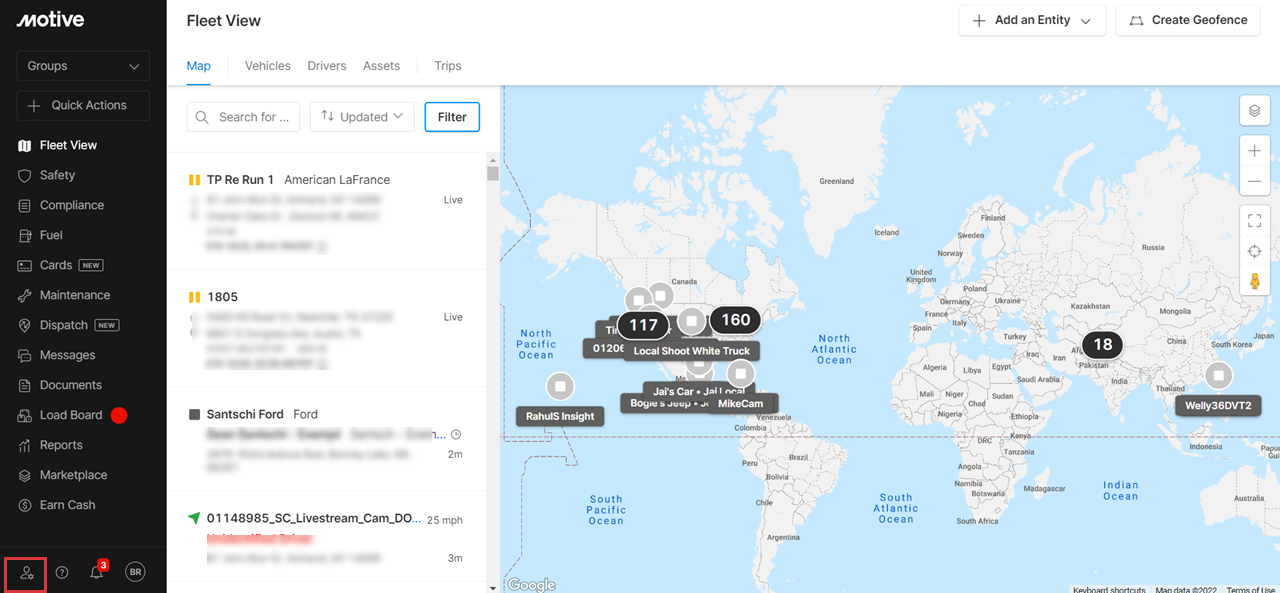Image resolution: width=1280 pixels, height=593 pixels.
Task: Click the Load Board red indicator
Action: pyautogui.click(x=119, y=415)
